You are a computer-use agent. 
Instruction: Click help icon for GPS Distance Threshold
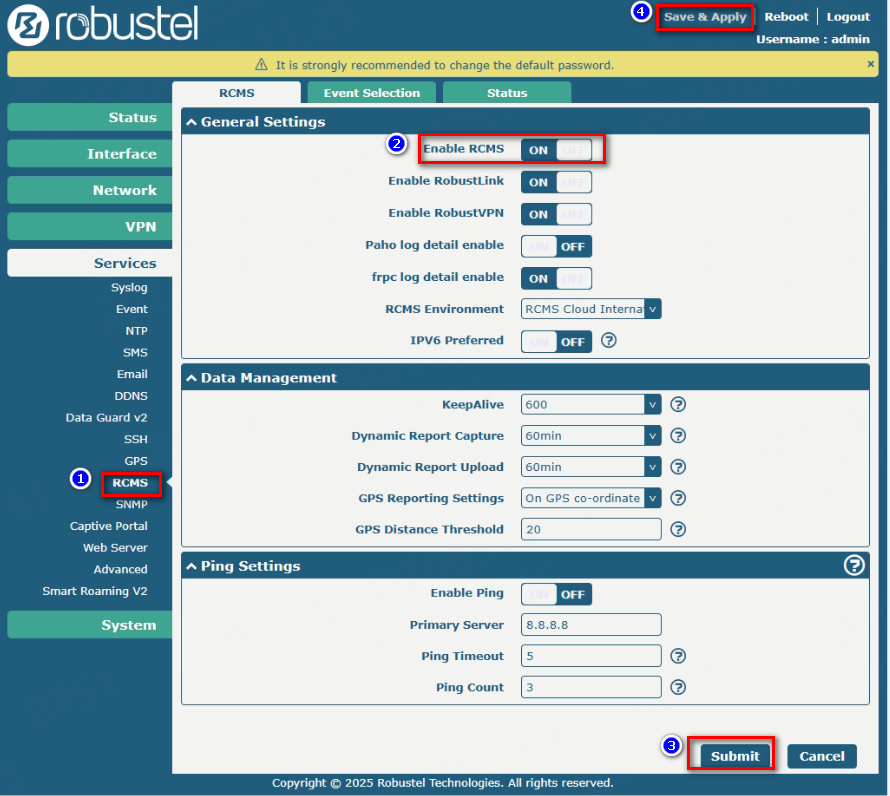coord(678,529)
